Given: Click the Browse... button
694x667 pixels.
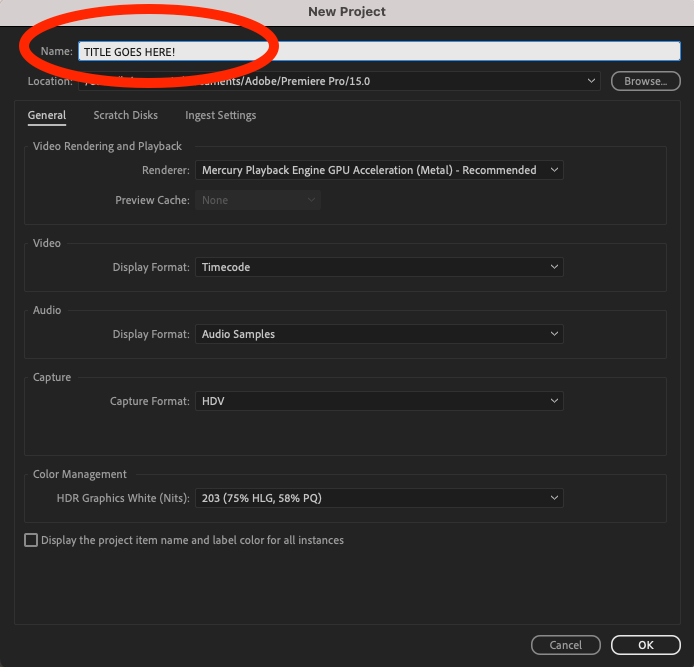Looking at the screenshot, I should pyautogui.click(x=645, y=81).
